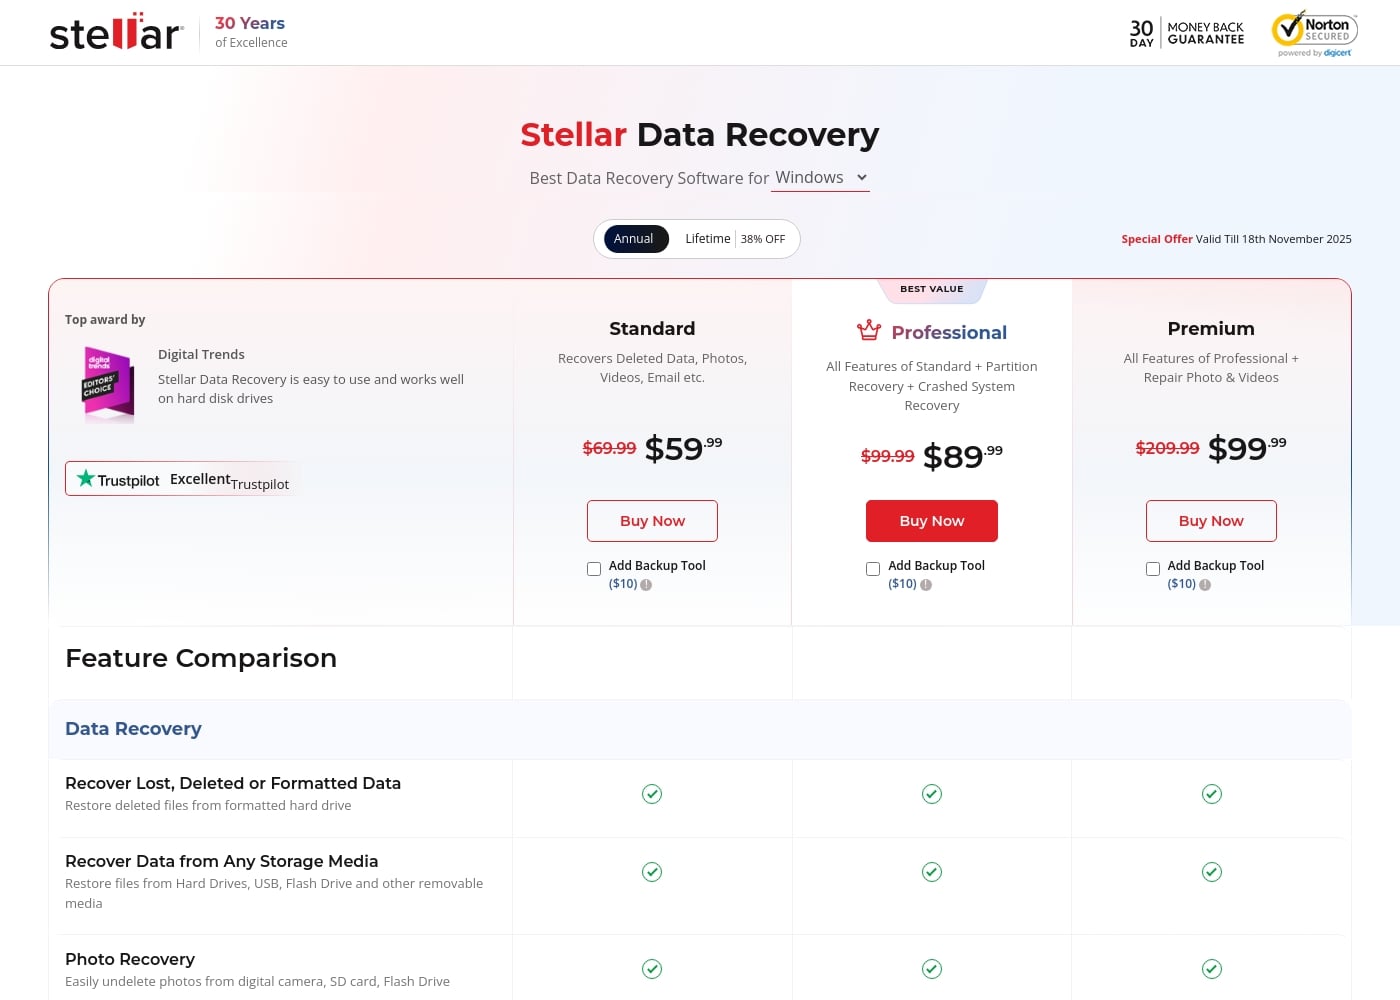Click Professional checkmark for Photo Recovery
The height and width of the screenshot is (1000, 1400).
932,969
